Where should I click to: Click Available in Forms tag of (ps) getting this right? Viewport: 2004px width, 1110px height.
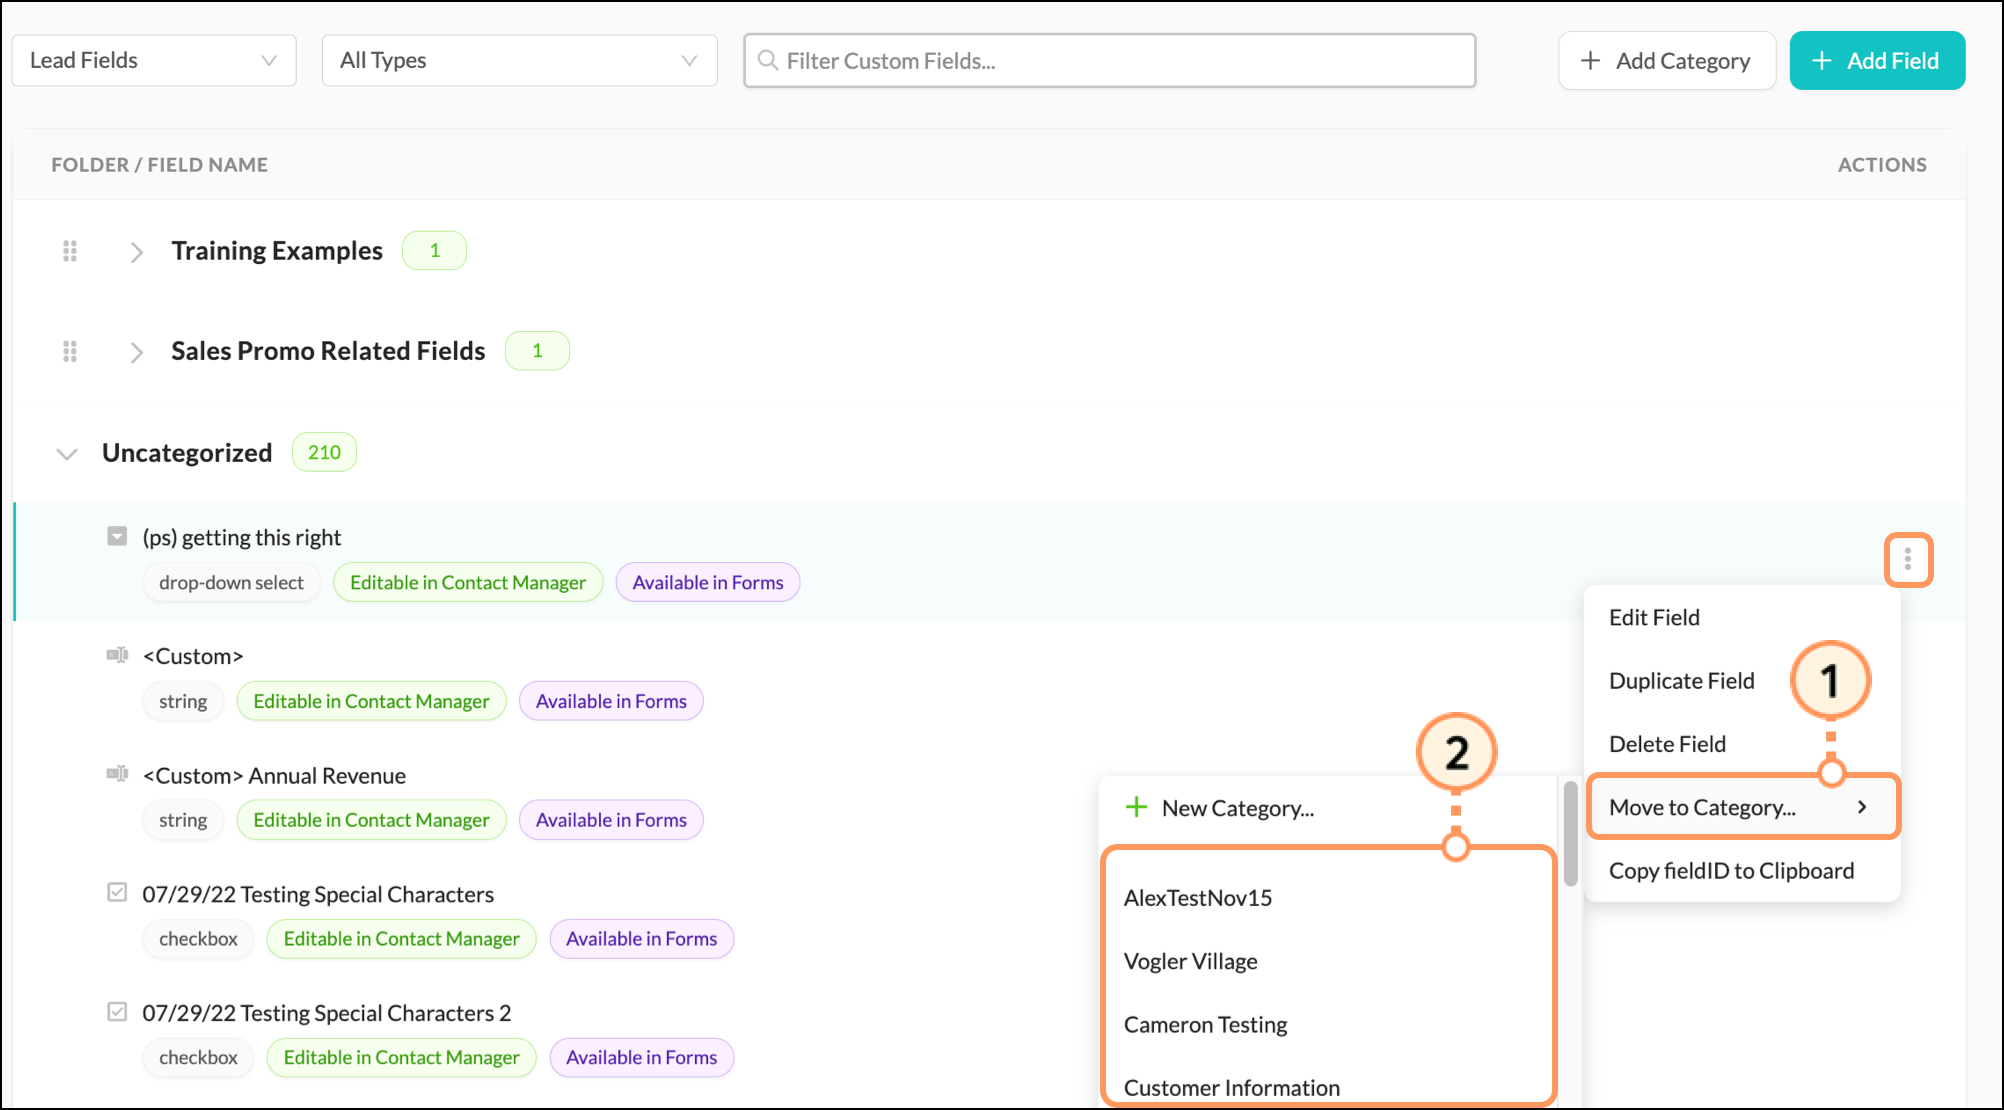pos(708,582)
